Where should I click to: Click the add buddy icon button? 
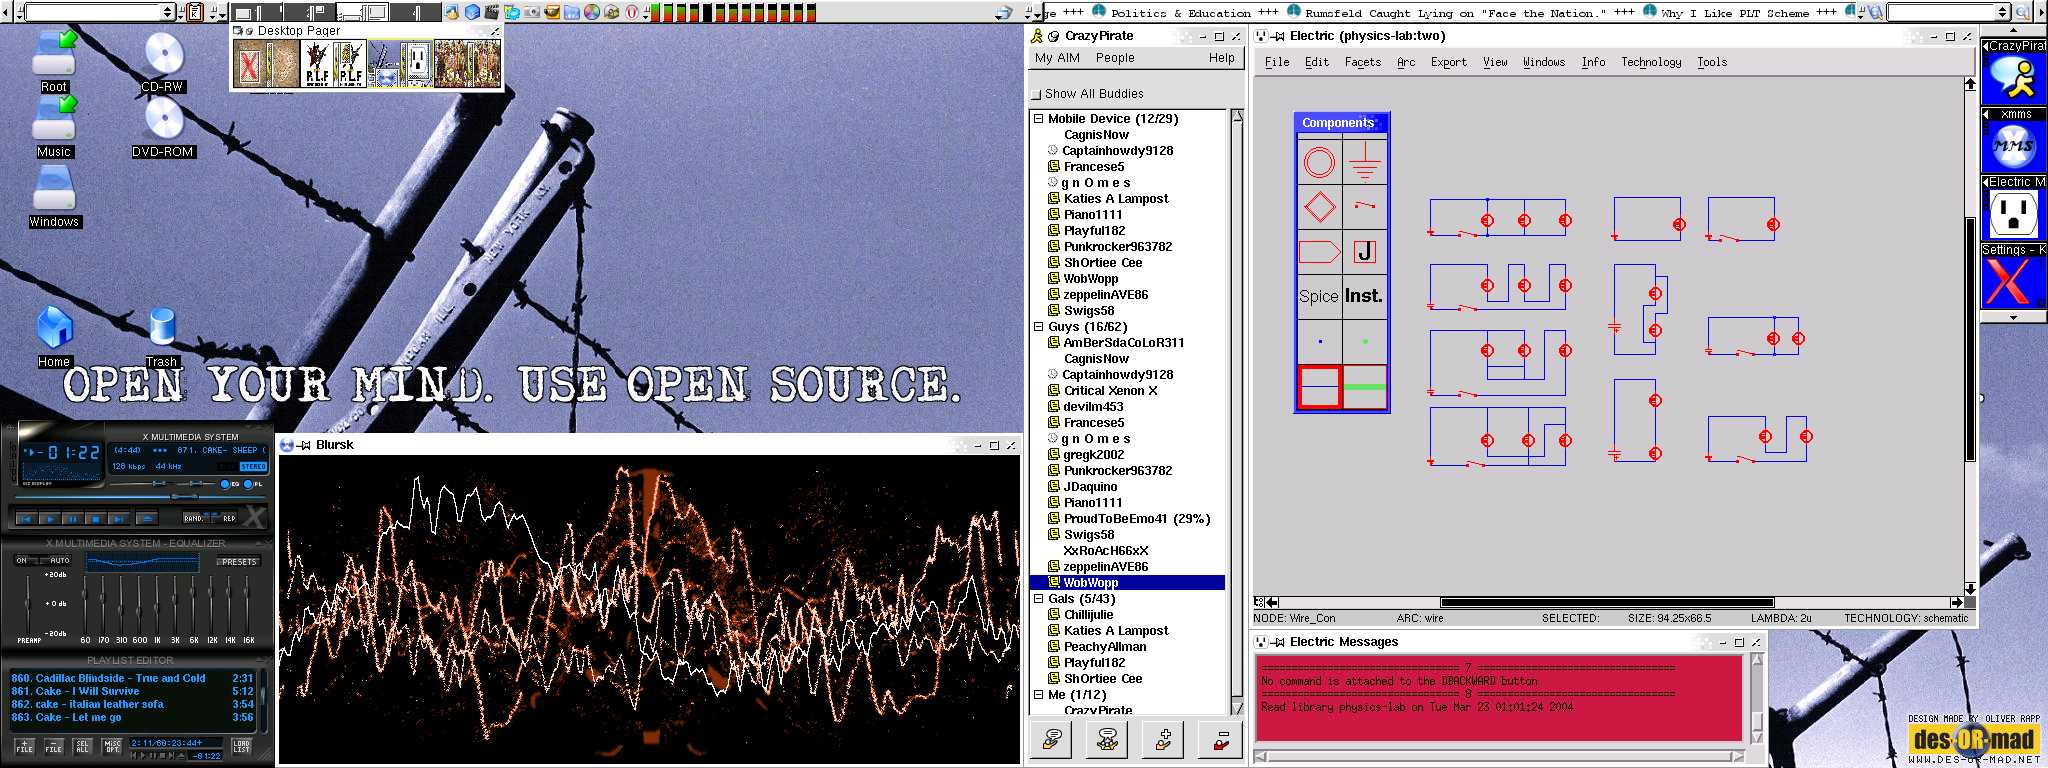tap(1164, 740)
